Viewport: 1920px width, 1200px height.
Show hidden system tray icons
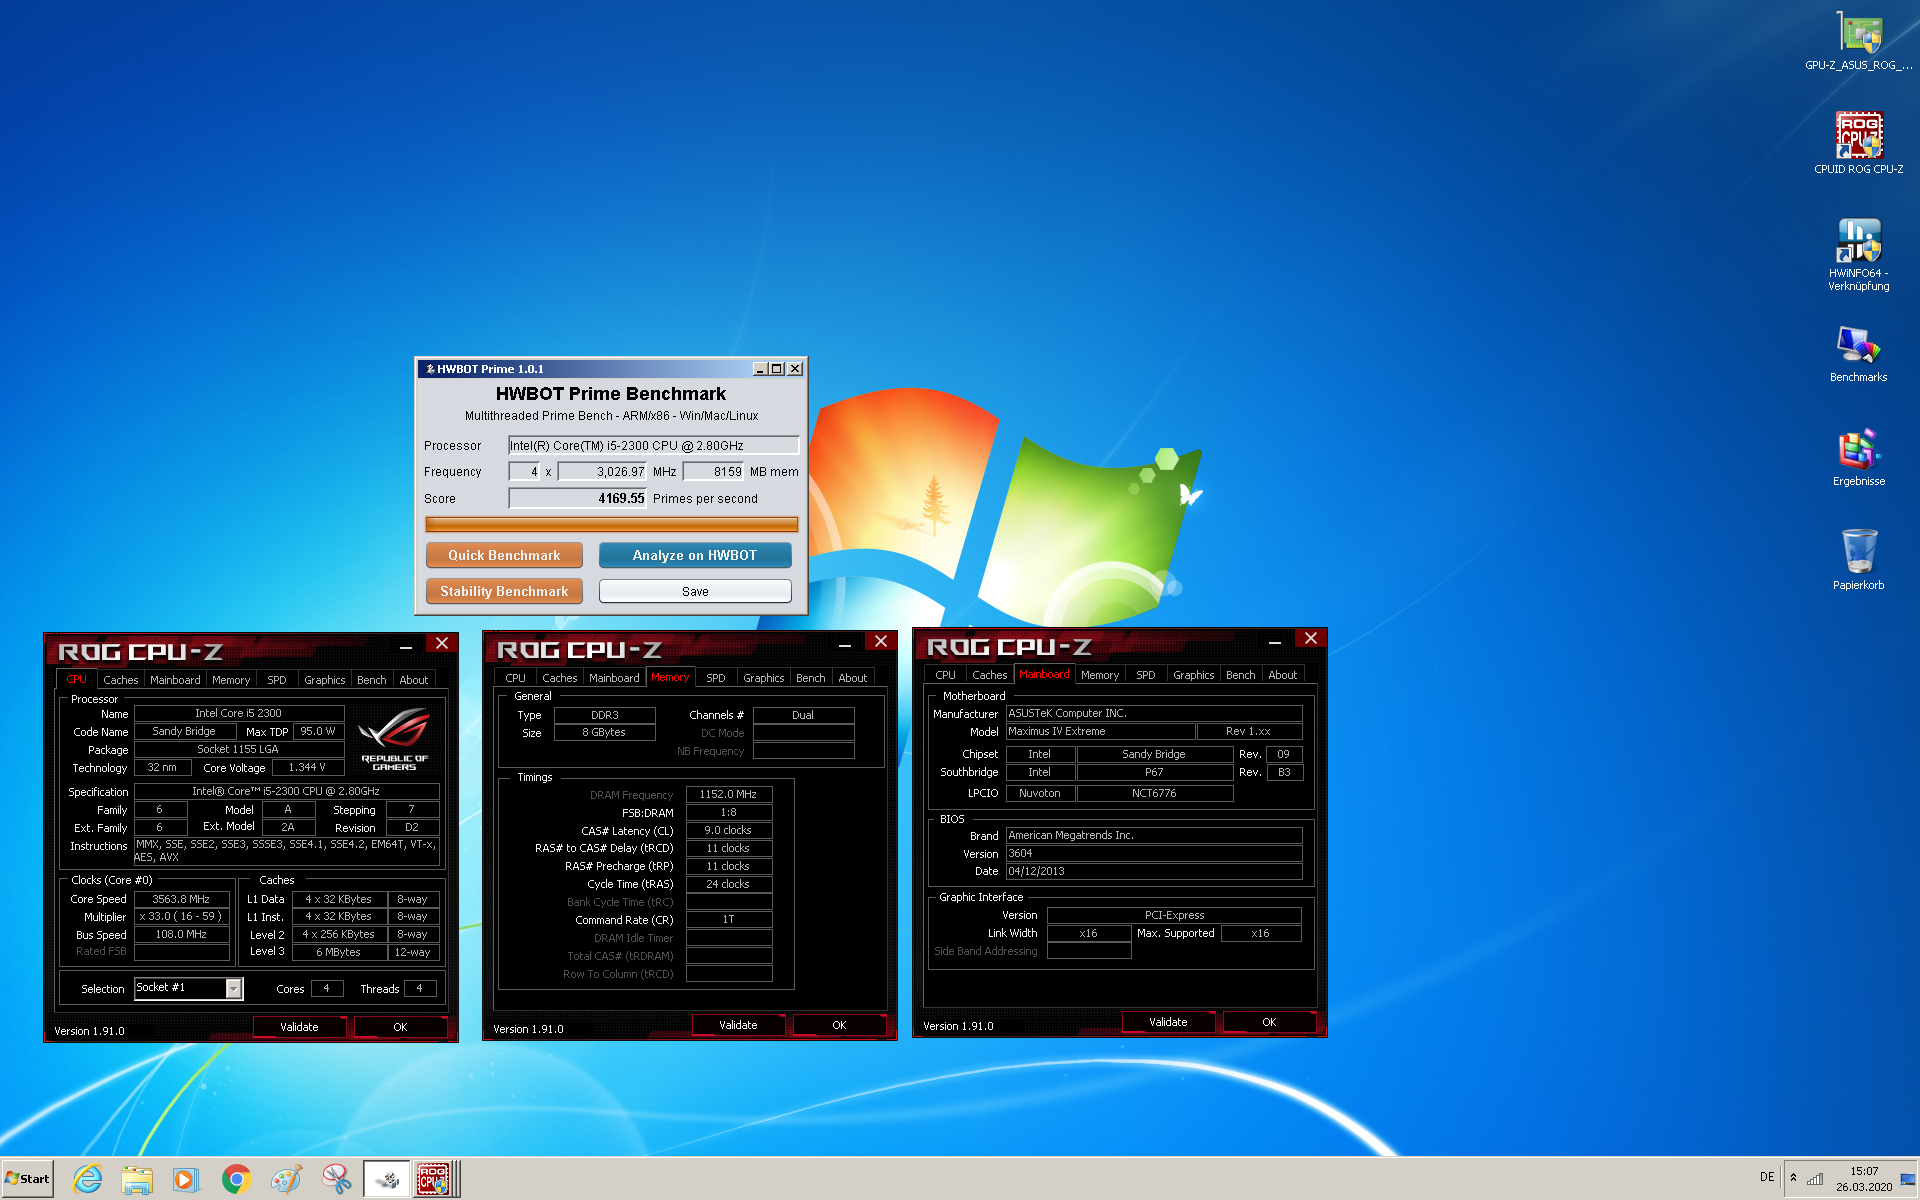1793,1178
